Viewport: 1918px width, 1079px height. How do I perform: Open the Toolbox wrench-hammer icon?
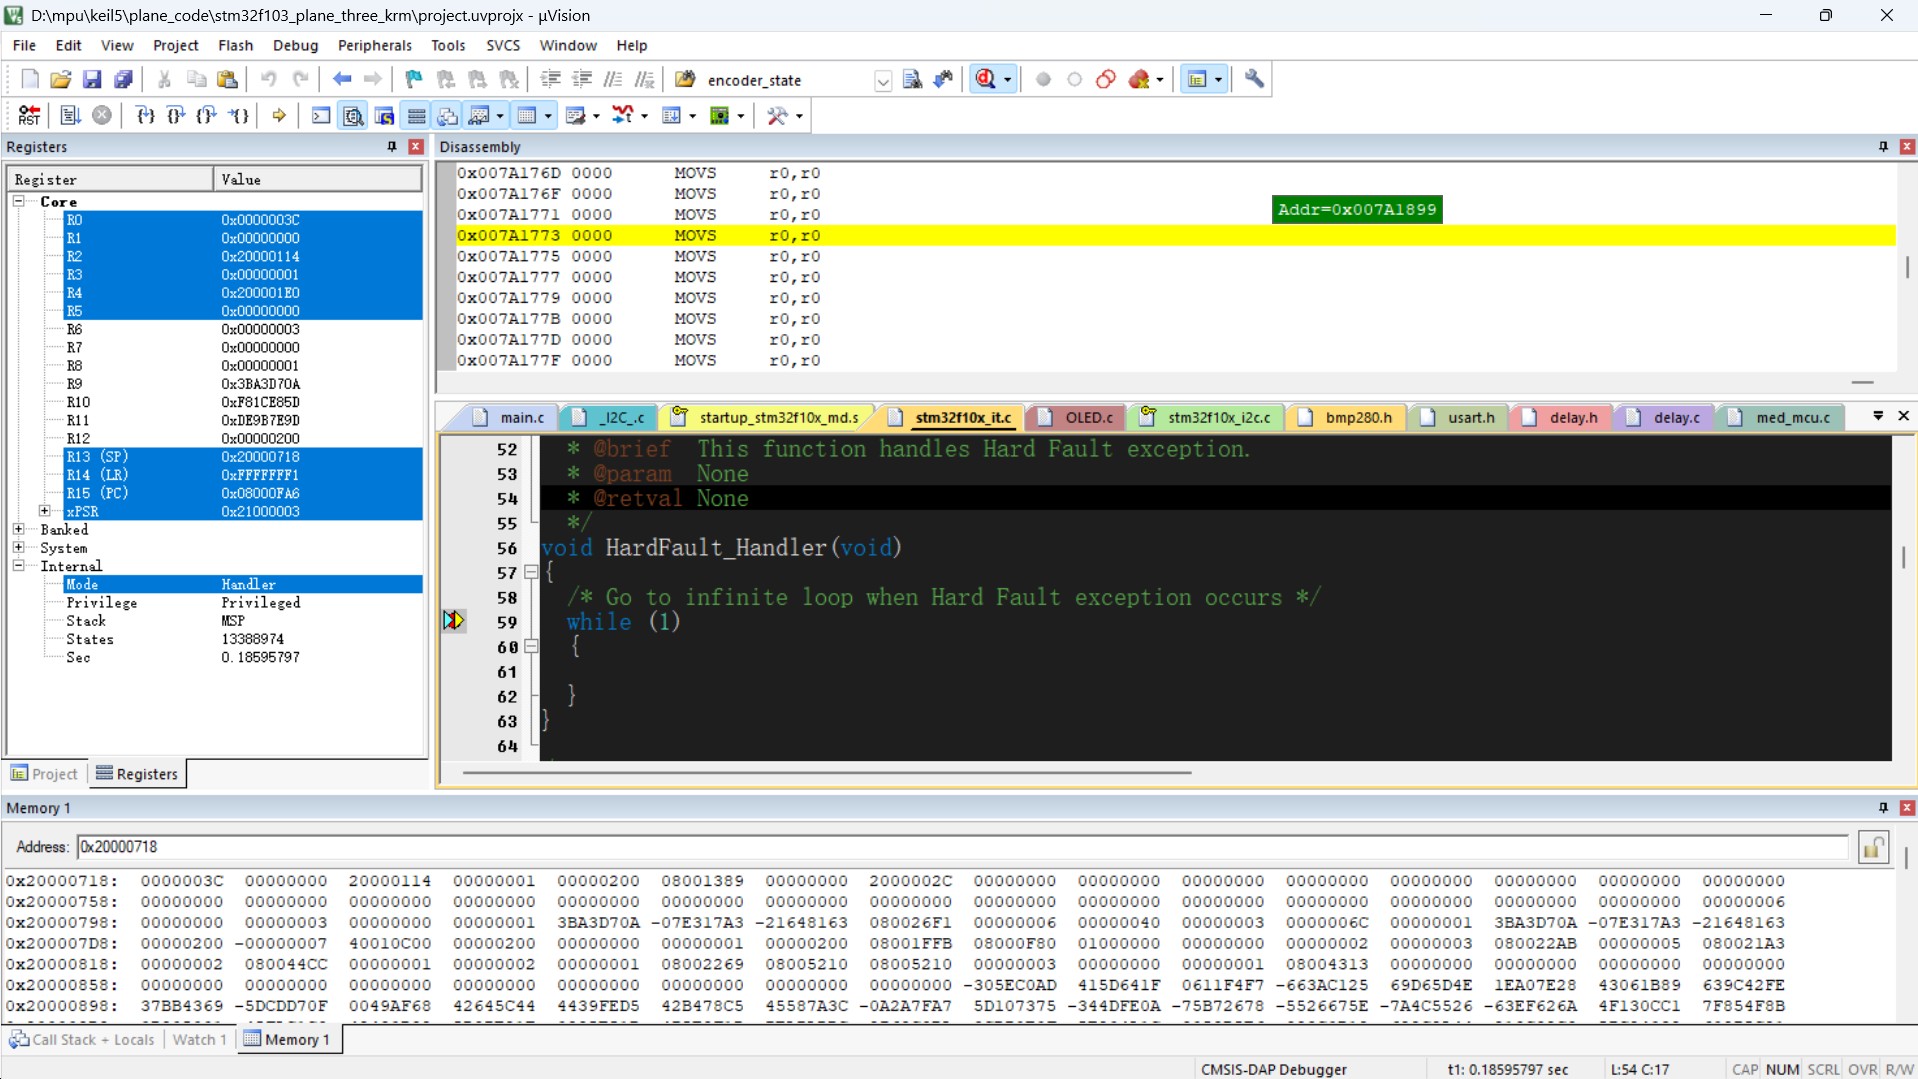778,116
